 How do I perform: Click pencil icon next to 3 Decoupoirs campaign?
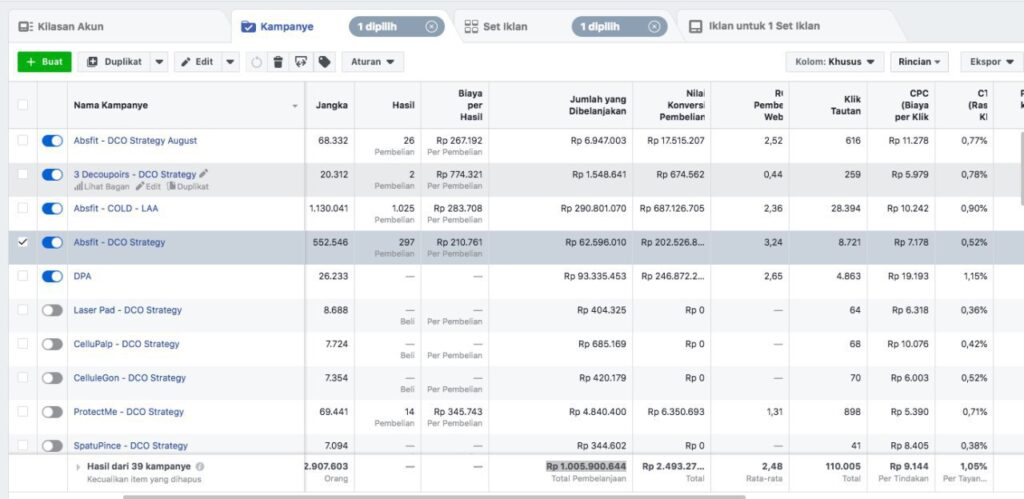point(205,174)
